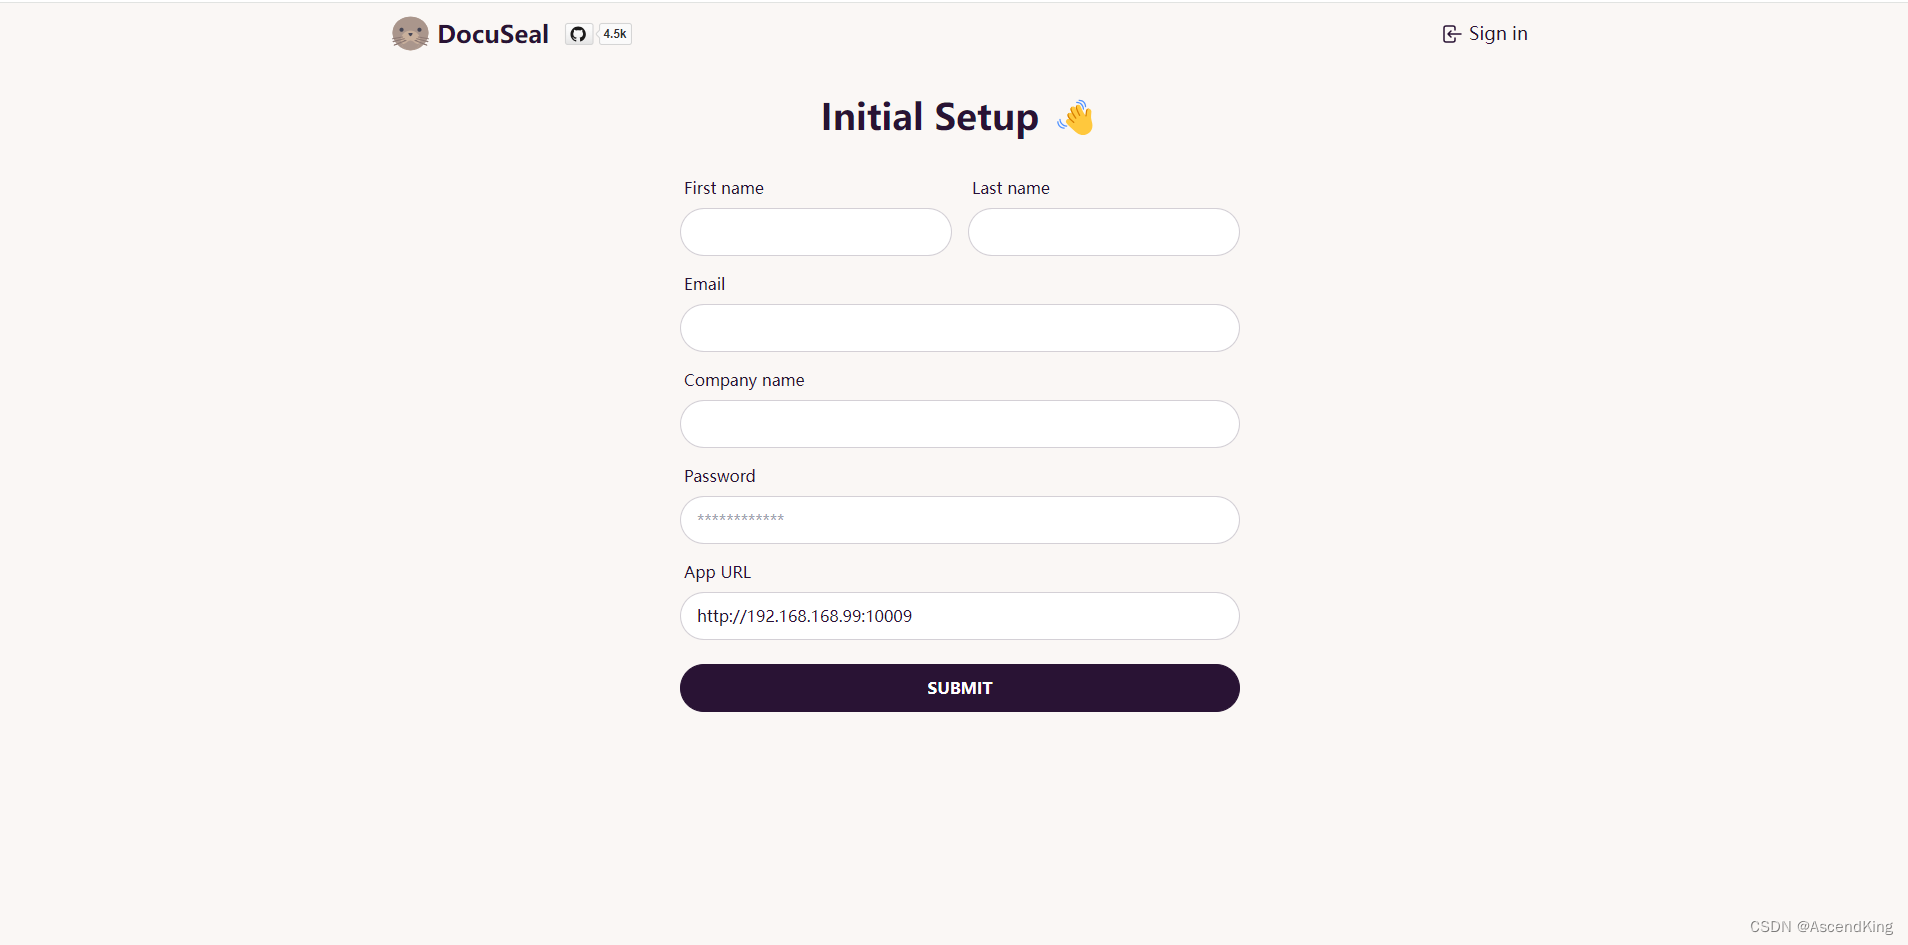Click the DocuSeal seal mascot logo
Screen dimensions: 1908x945
(x=410, y=34)
